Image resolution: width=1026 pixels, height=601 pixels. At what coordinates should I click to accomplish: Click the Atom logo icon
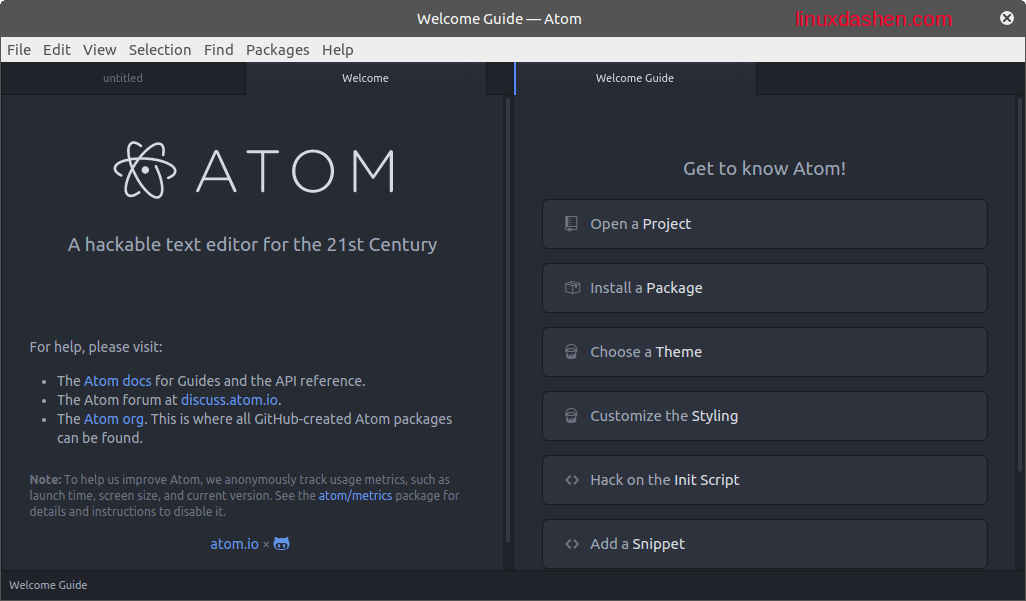click(146, 169)
